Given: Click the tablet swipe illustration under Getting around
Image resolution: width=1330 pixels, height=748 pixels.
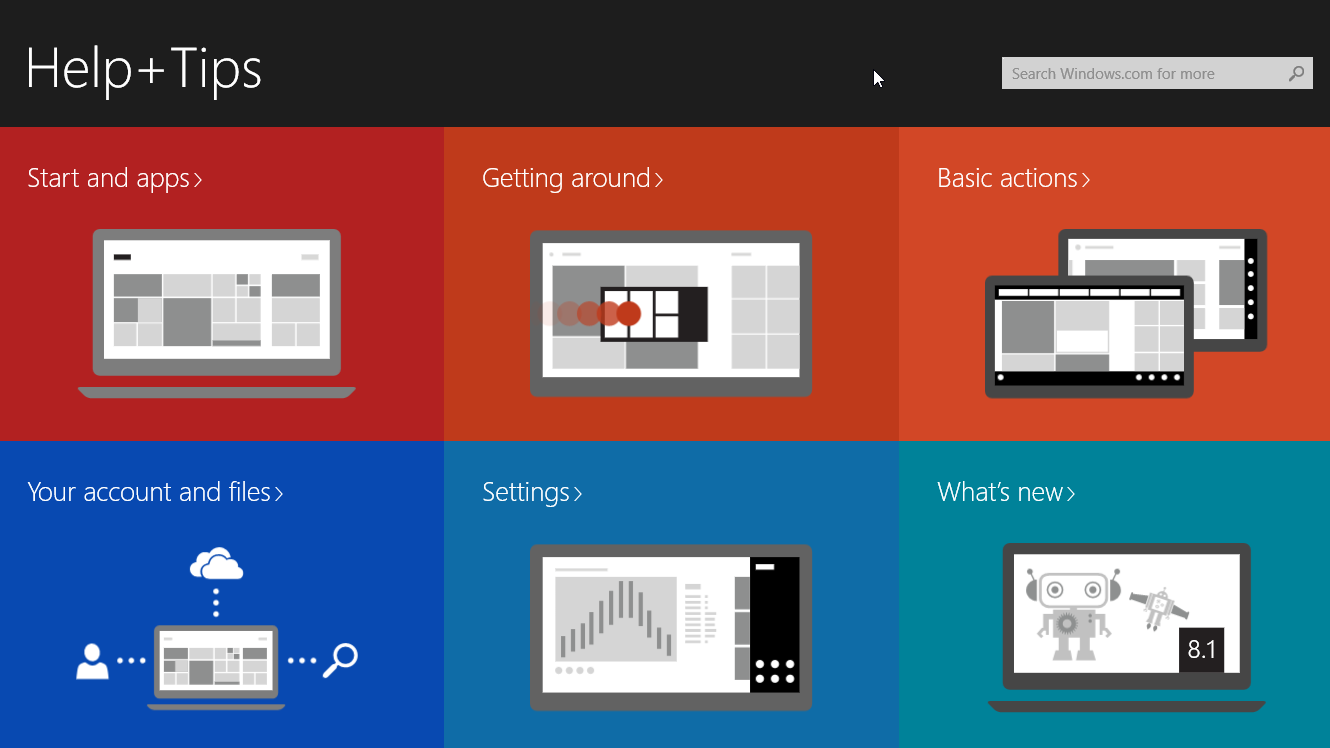Looking at the screenshot, I should pyautogui.click(x=670, y=313).
